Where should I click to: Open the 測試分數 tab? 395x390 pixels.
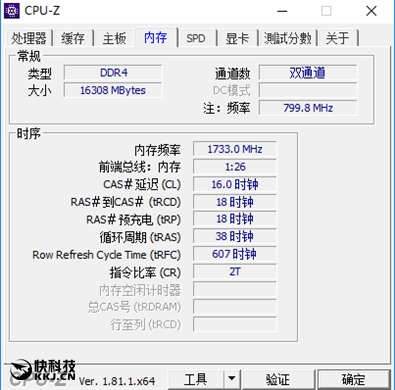click(x=288, y=38)
